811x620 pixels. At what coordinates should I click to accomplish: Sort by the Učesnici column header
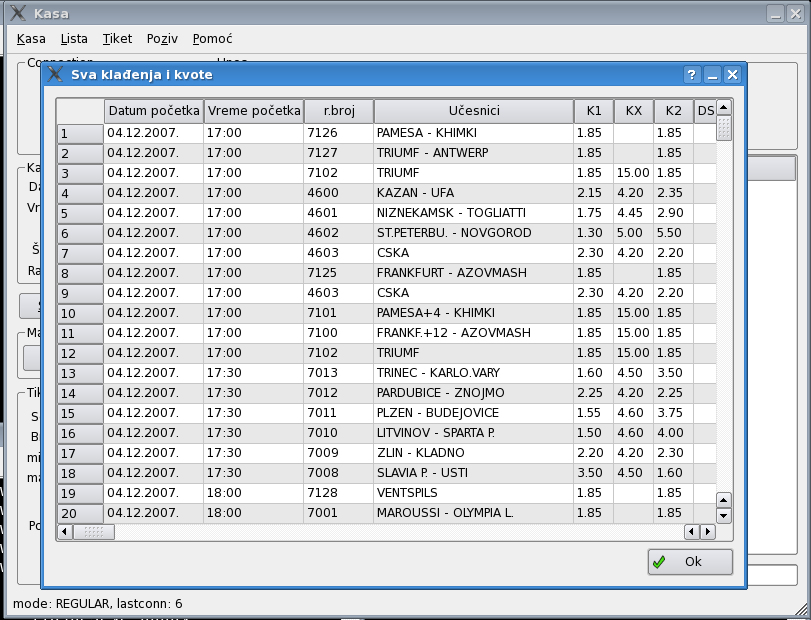coord(473,111)
